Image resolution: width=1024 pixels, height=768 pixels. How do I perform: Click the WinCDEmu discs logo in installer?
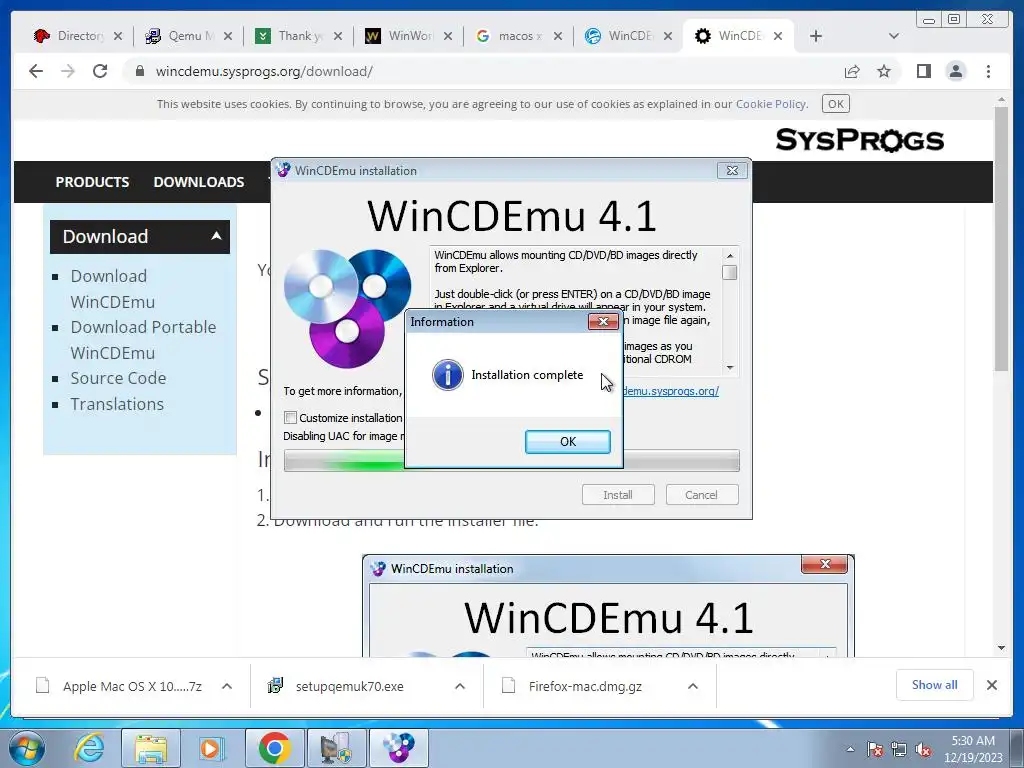[347, 308]
